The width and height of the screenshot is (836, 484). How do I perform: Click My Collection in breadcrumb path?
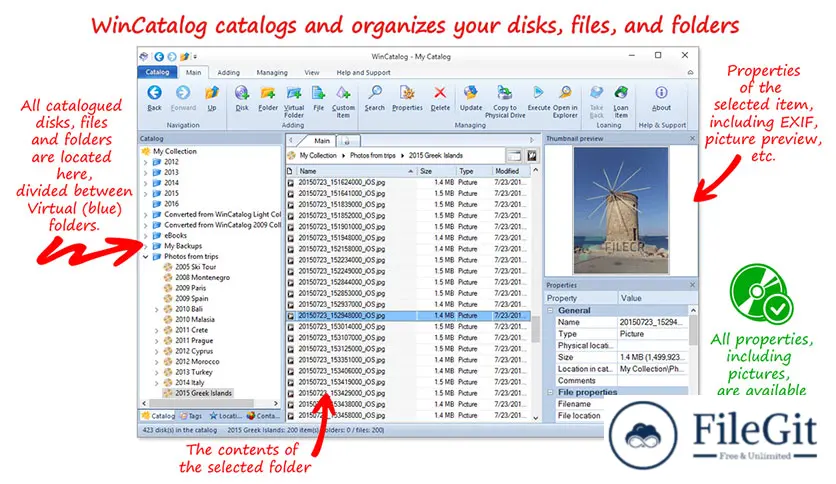318,156
